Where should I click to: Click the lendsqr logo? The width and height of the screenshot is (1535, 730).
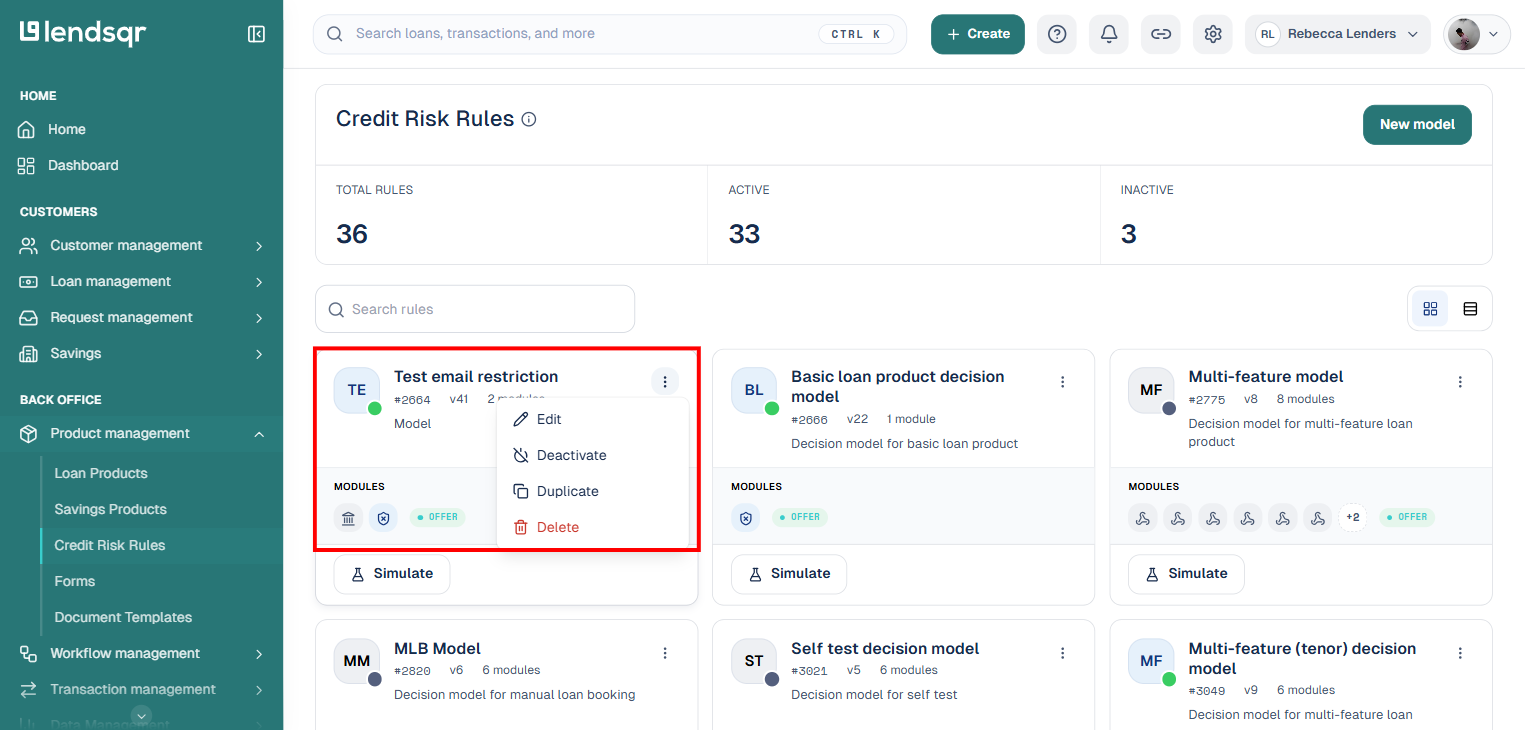(83, 33)
